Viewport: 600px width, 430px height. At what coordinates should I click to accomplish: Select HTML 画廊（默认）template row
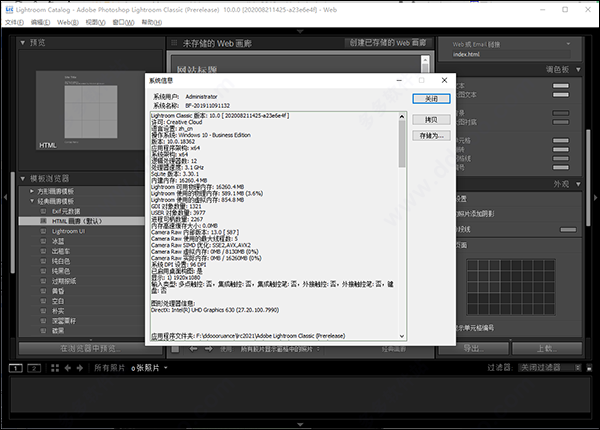82,221
